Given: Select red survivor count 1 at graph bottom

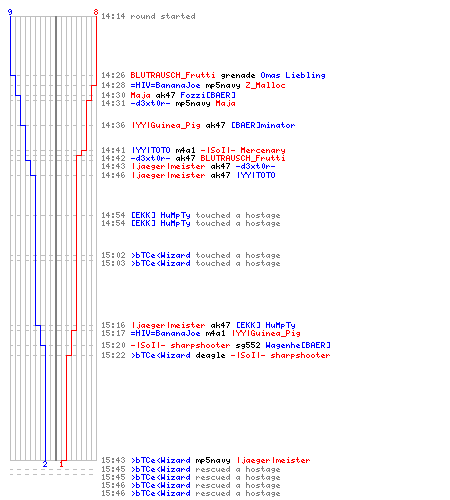Looking at the screenshot, I should pos(61,464).
